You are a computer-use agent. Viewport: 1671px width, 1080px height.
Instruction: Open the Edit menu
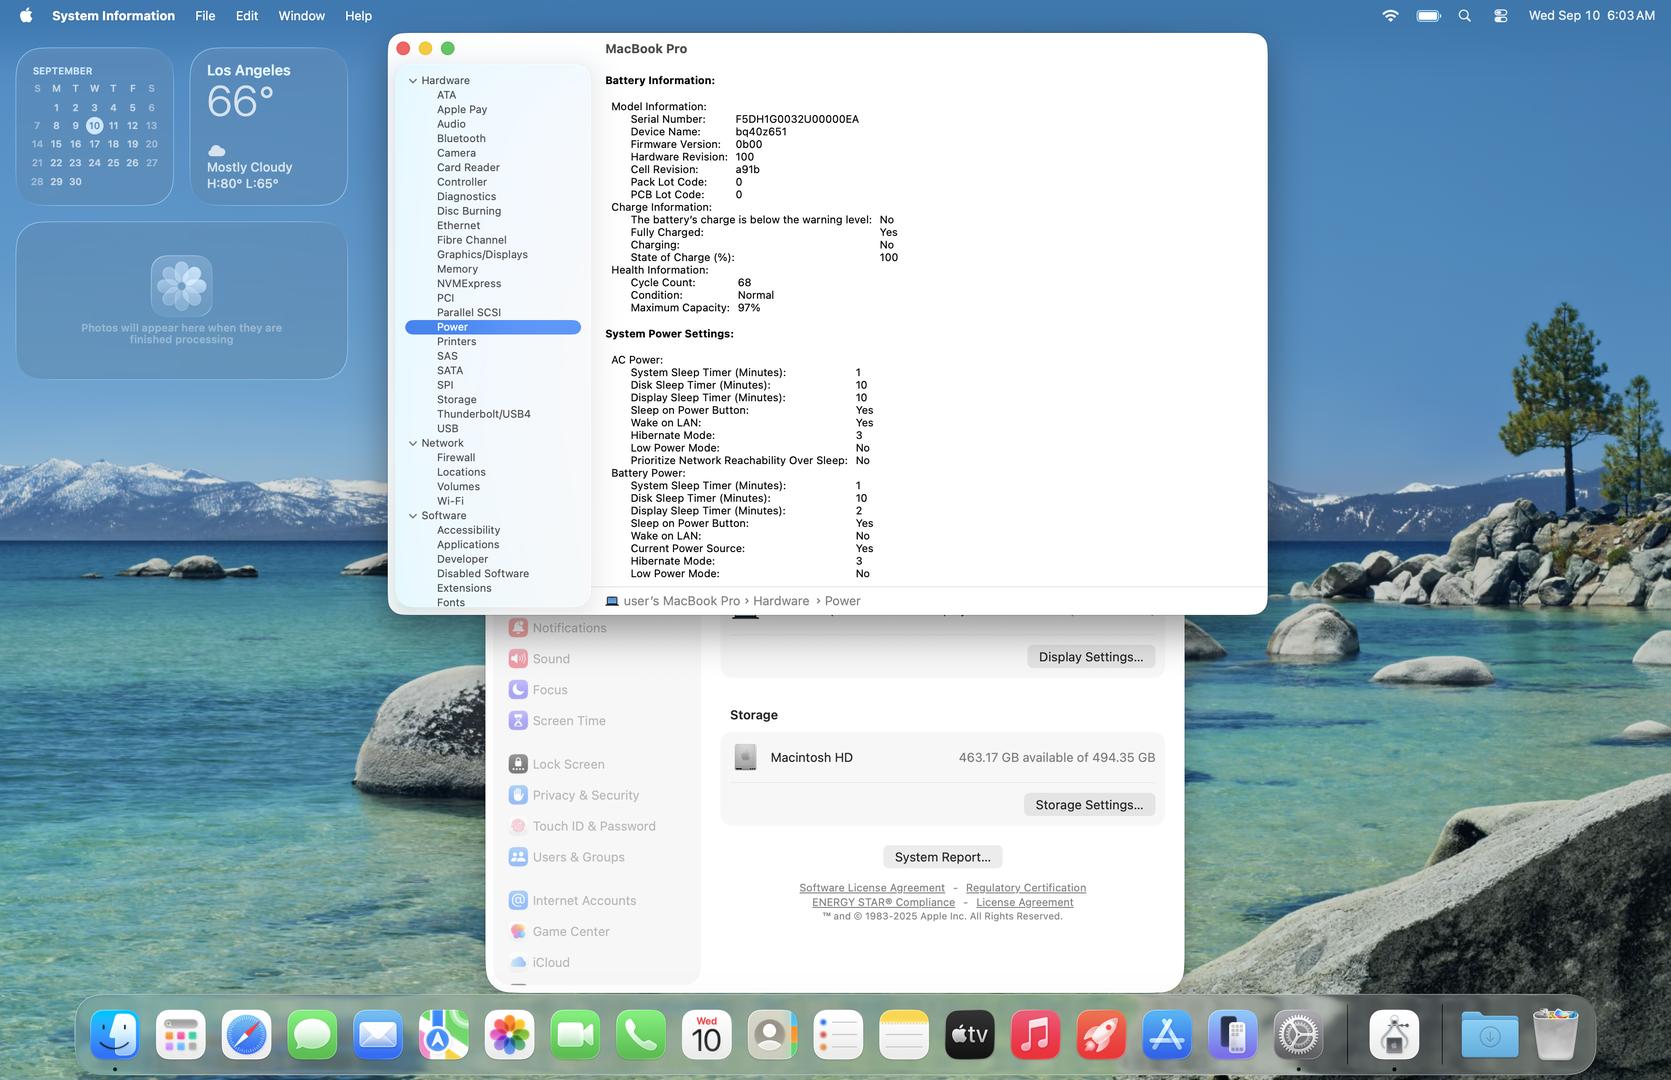[247, 15]
